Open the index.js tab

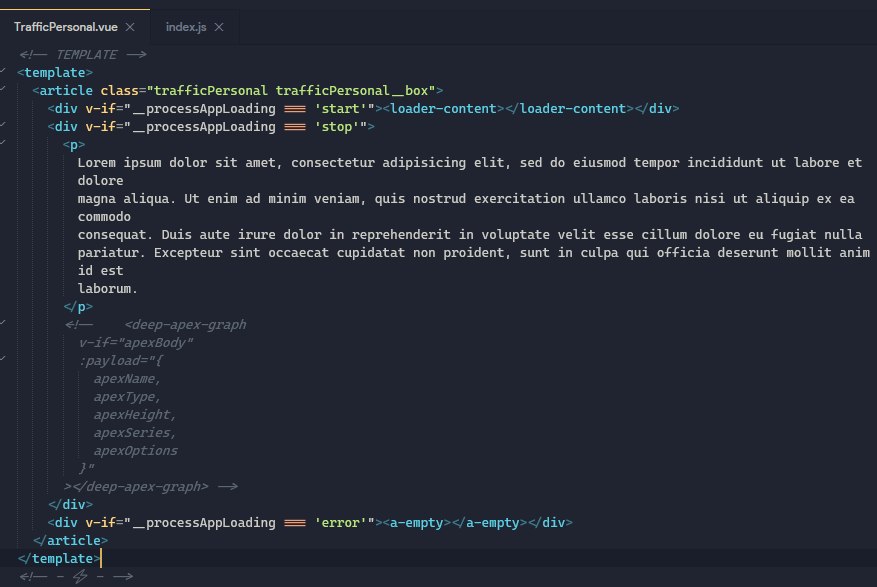point(186,27)
